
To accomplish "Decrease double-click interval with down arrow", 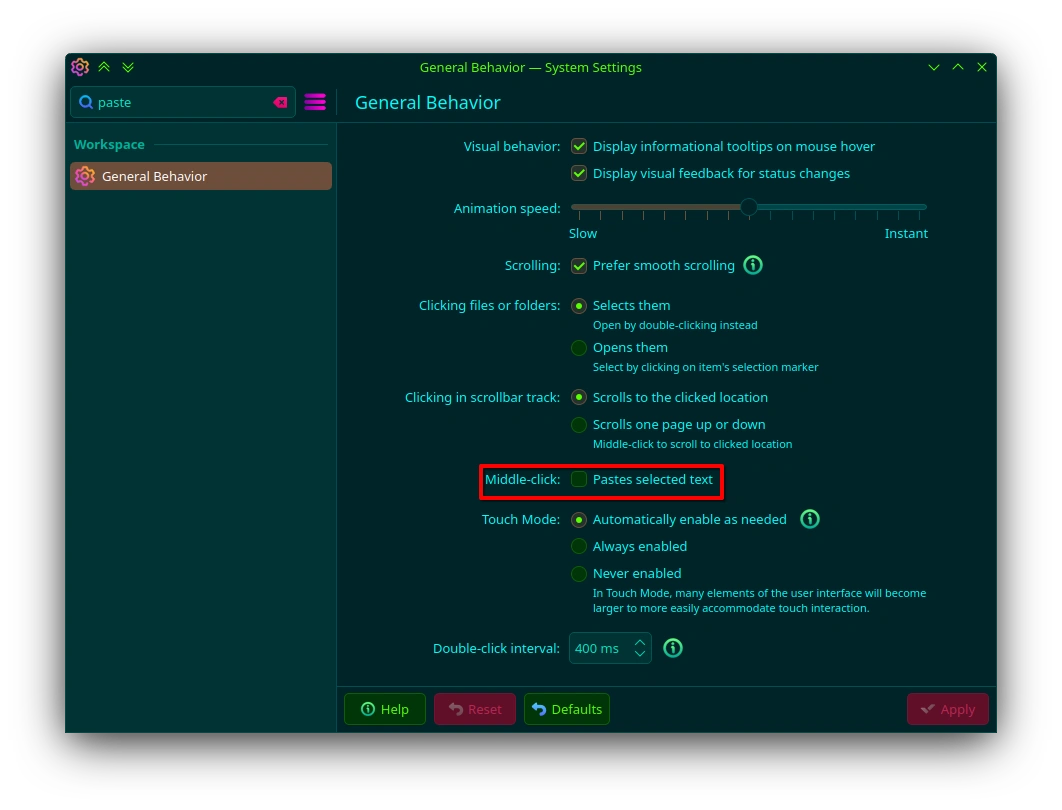I will tap(640, 654).
